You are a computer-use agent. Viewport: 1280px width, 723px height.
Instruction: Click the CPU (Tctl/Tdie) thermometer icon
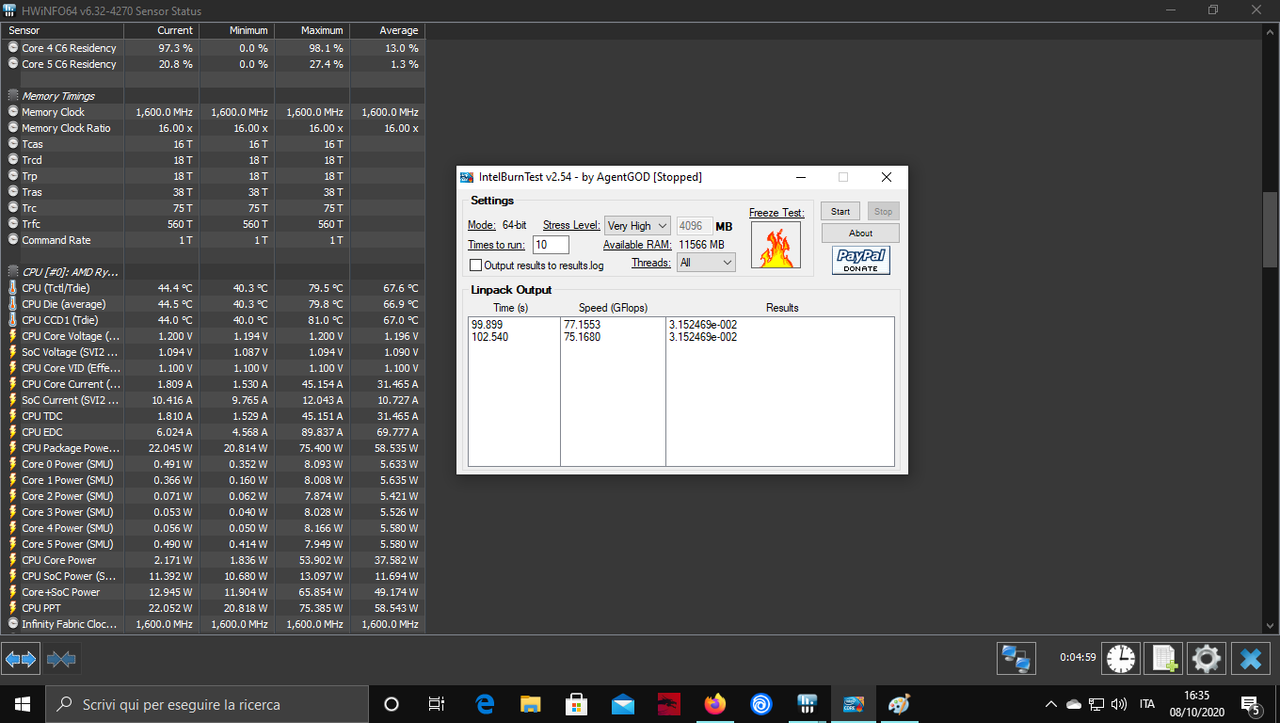point(13,288)
